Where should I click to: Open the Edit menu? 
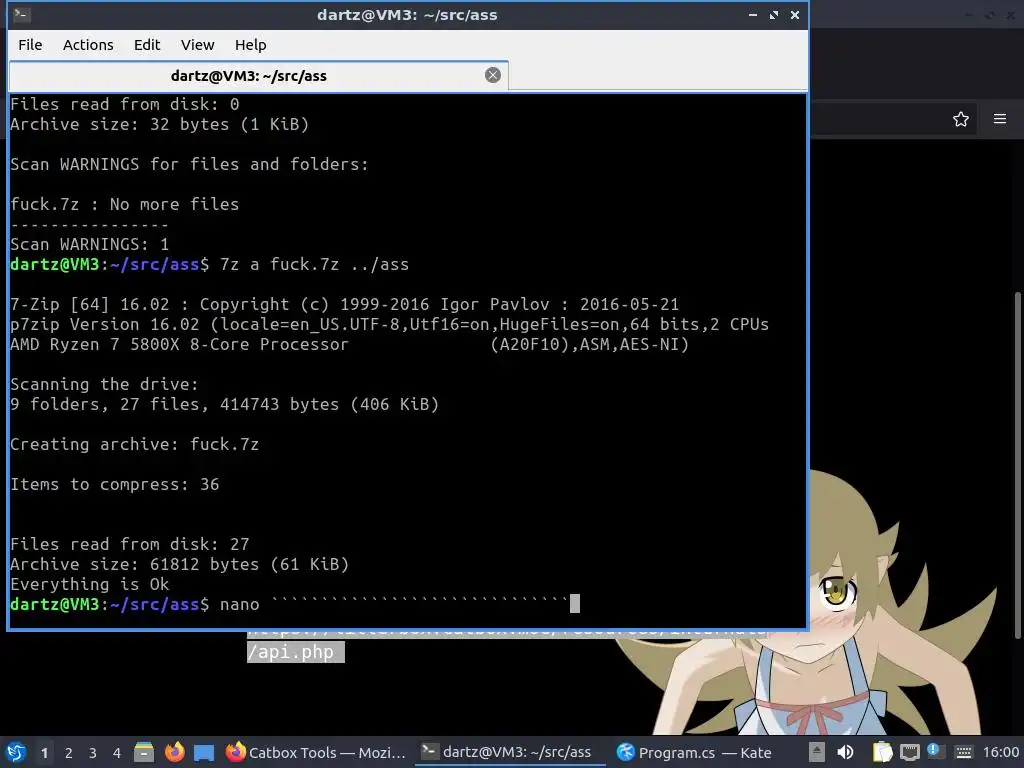click(x=147, y=45)
